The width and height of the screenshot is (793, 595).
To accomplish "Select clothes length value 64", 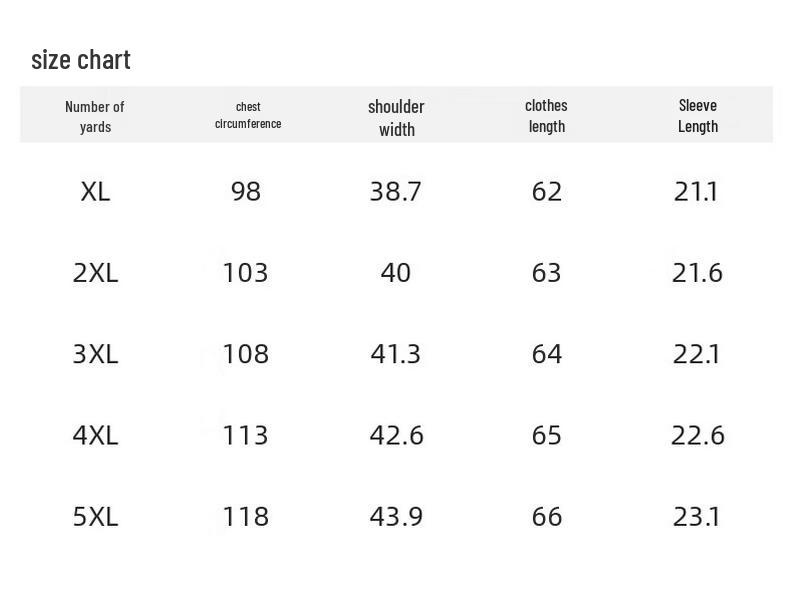I will click(546, 354).
